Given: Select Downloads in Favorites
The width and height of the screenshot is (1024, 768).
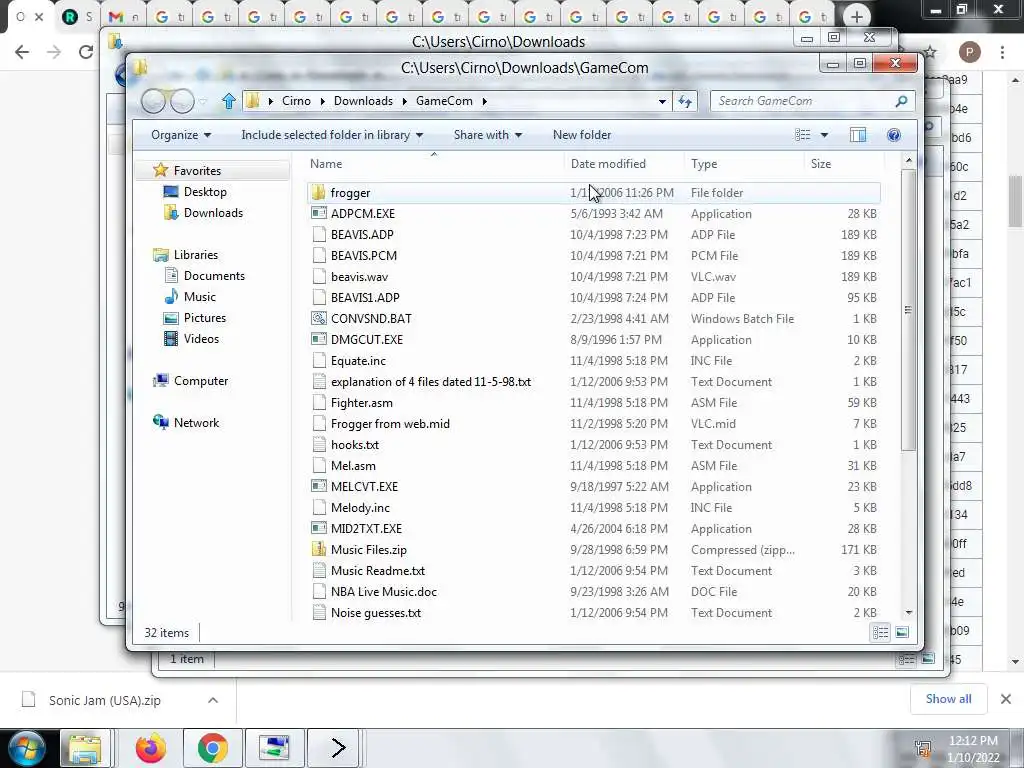Looking at the screenshot, I should click(213, 213).
